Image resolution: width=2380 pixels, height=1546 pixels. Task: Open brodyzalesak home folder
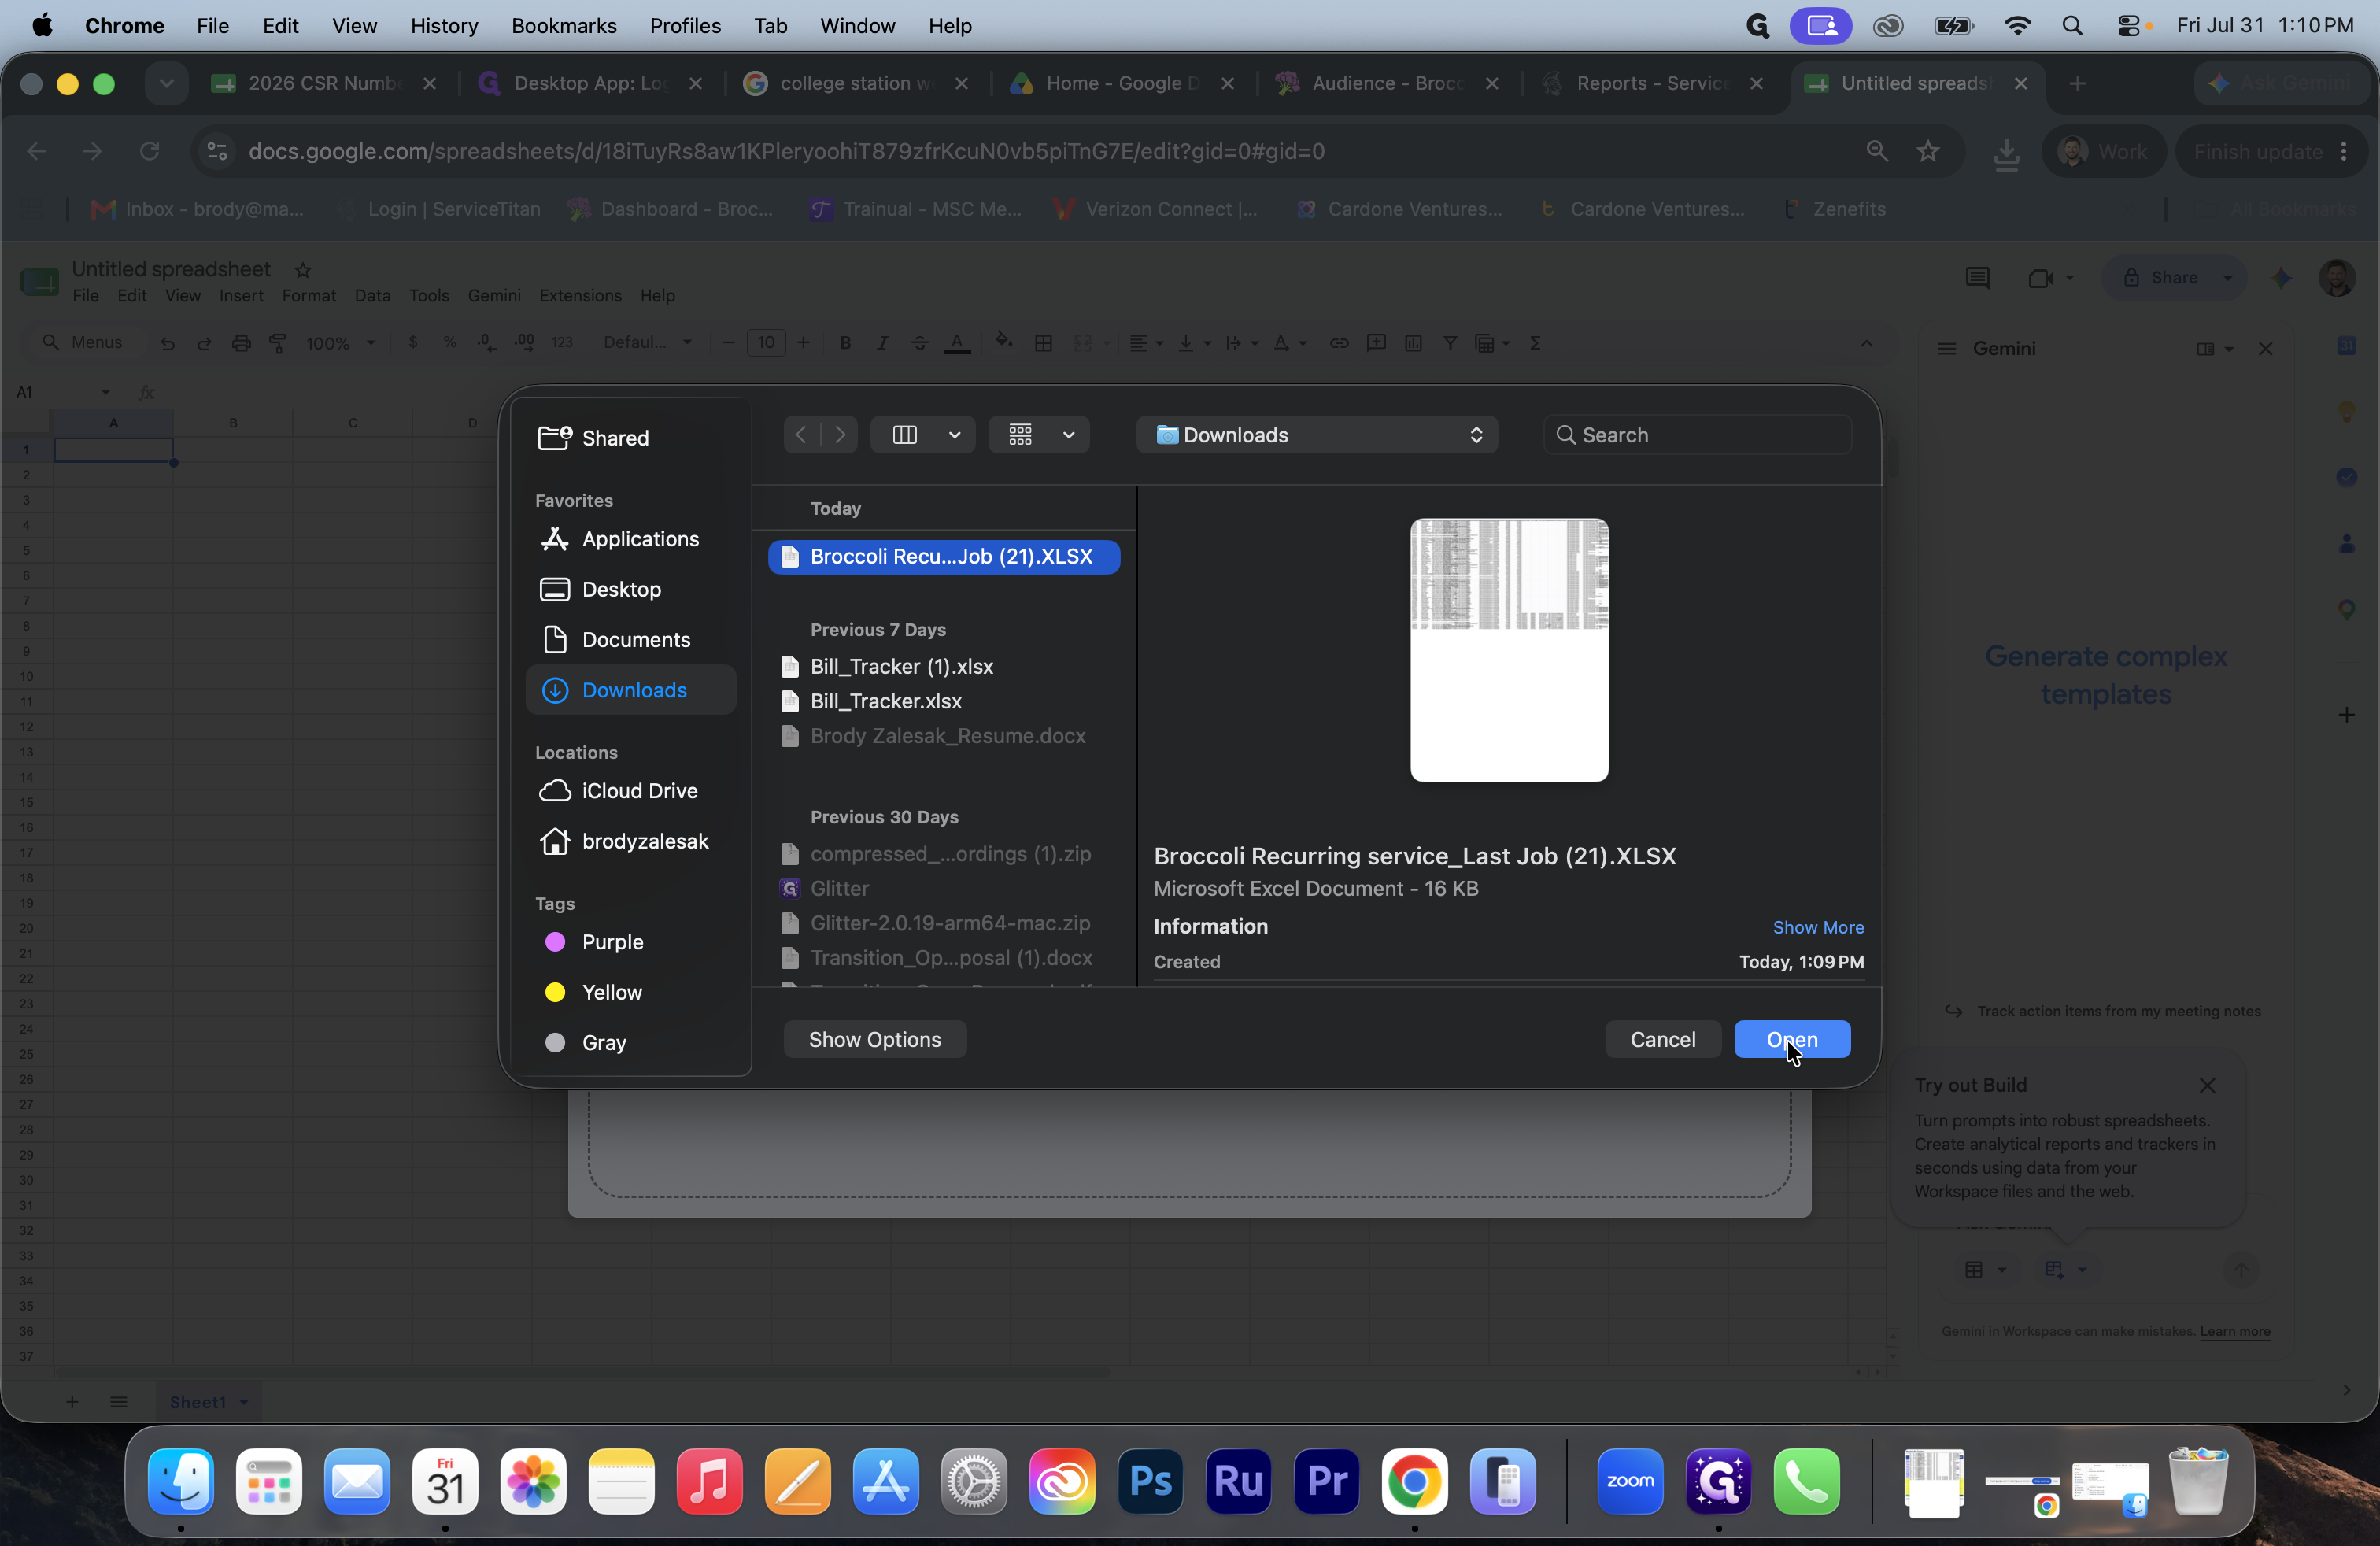(631, 841)
